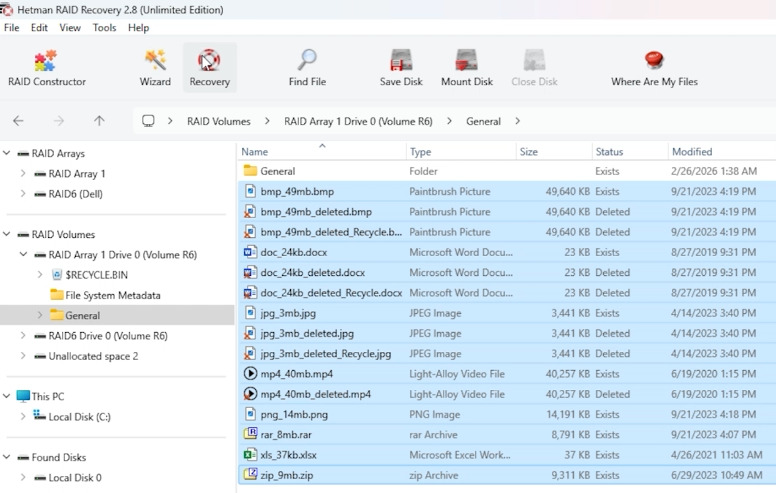Click the Recovery toolbar button
Viewport: 776px width, 493px height.
[209, 68]
